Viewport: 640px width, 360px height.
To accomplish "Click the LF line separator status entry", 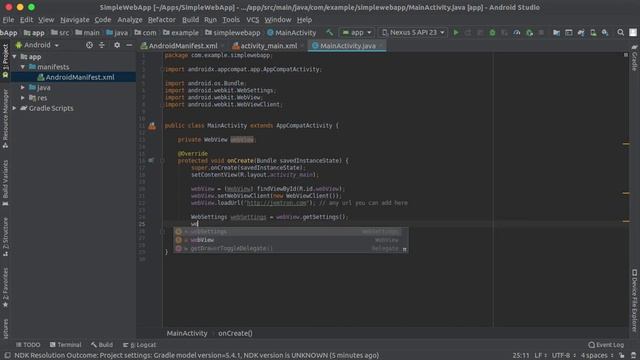I will point(540,356).
